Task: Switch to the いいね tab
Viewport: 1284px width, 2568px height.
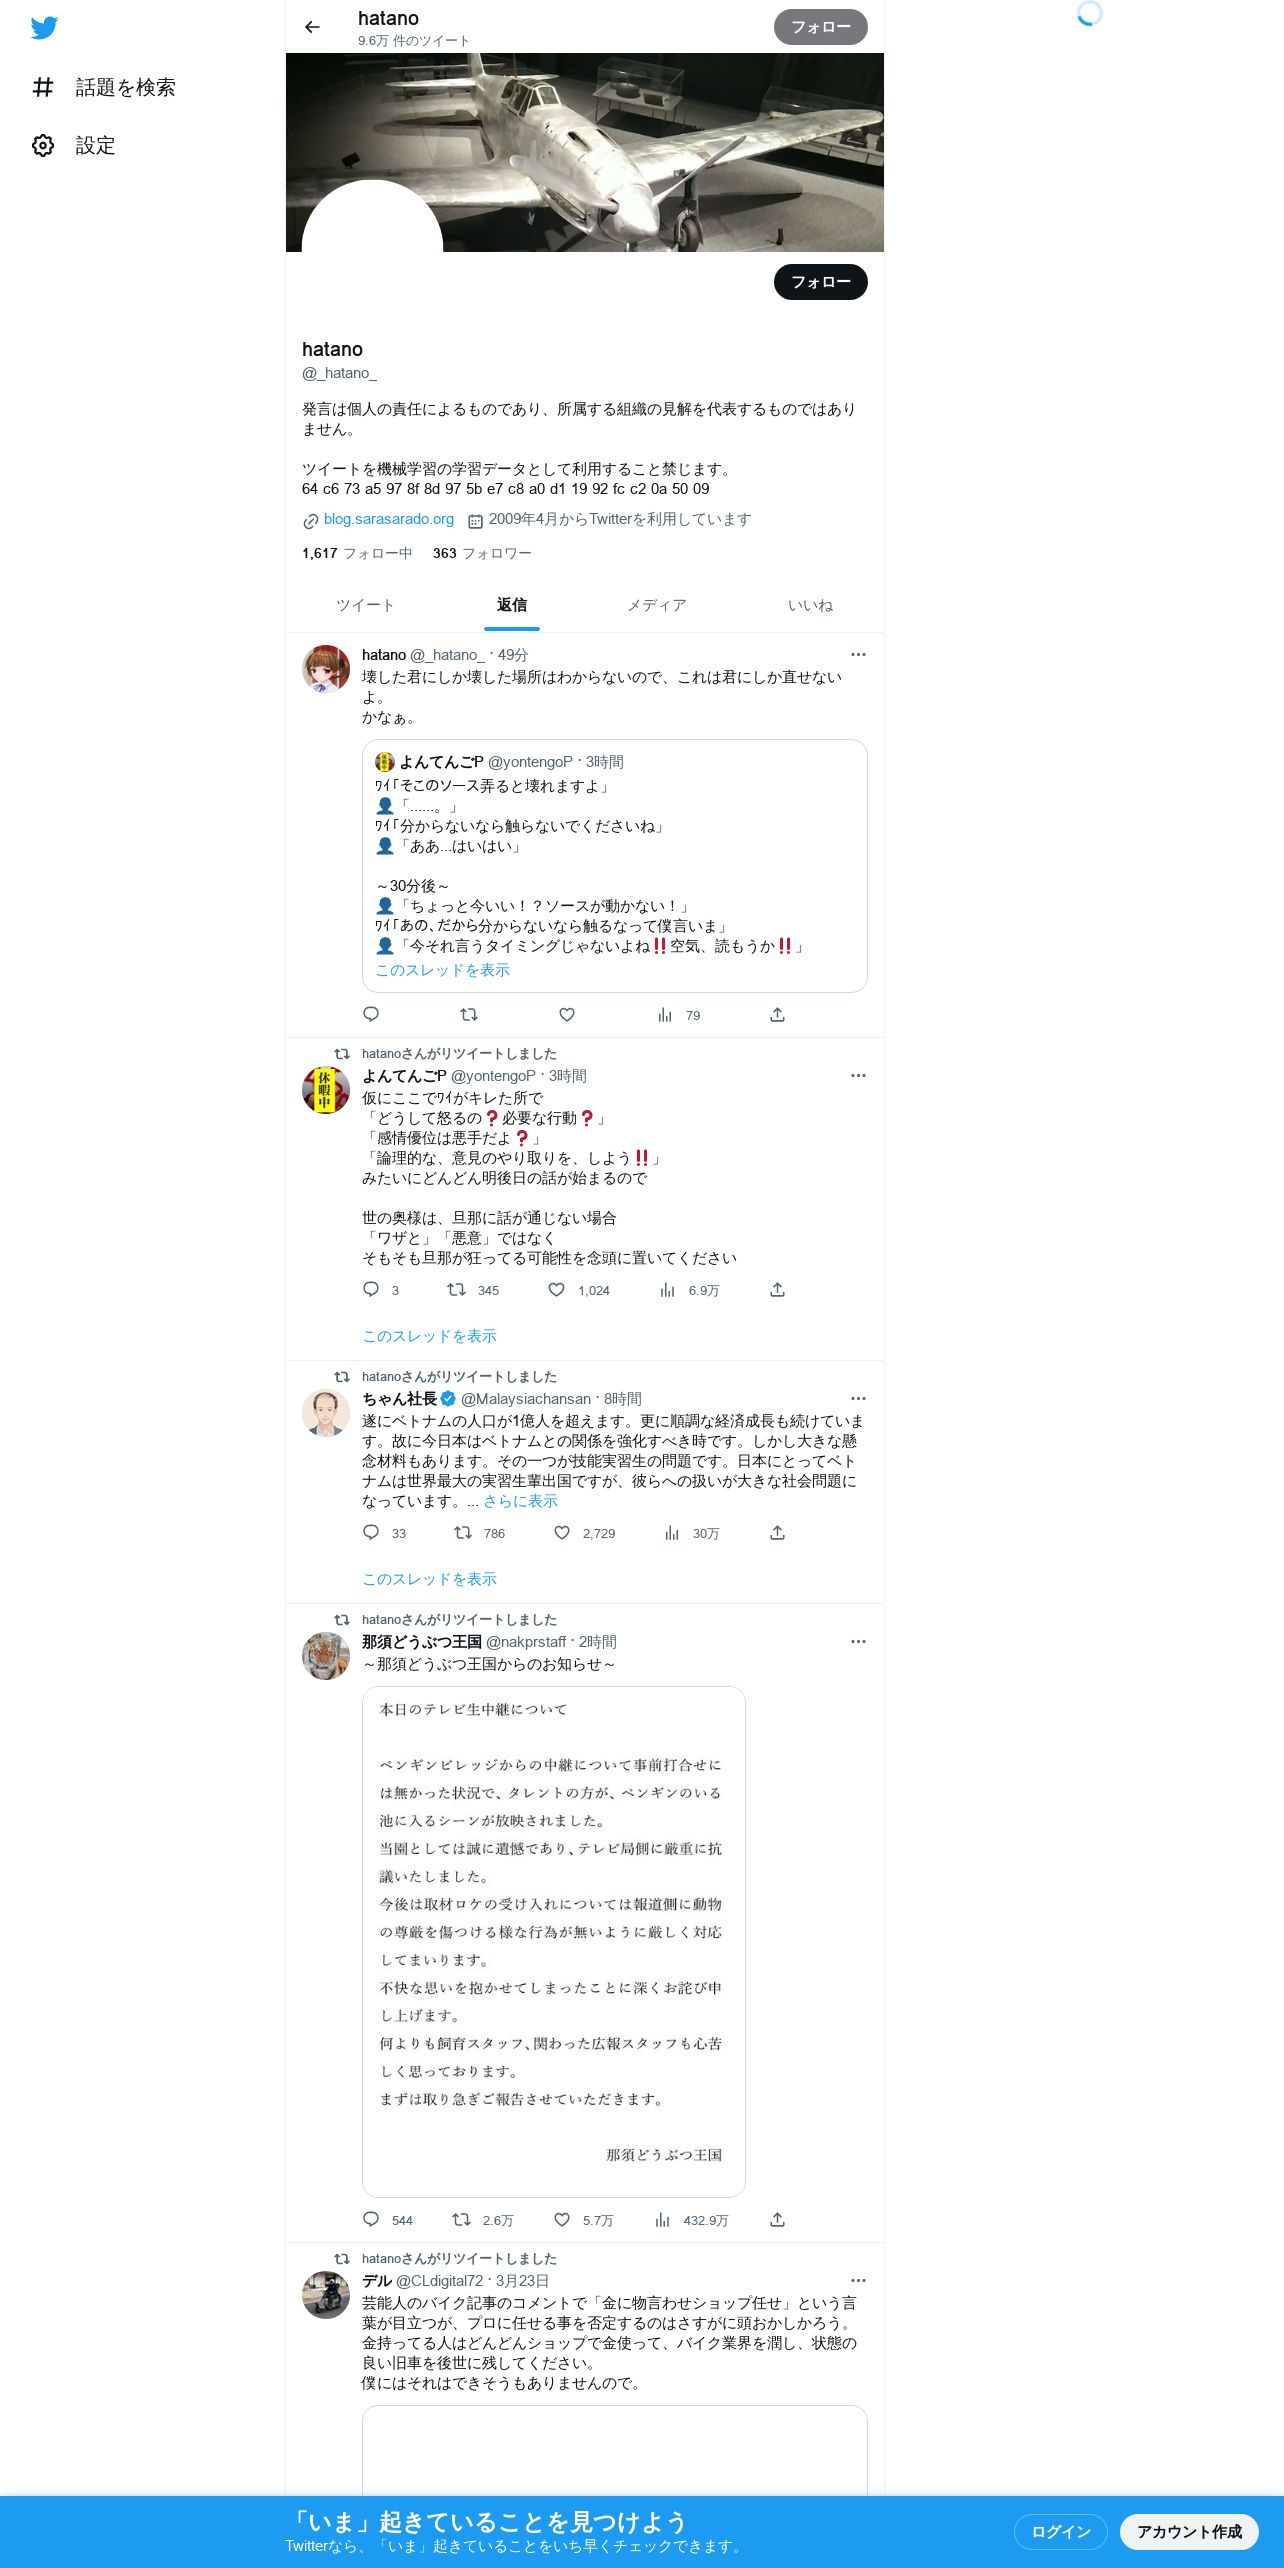Action: pos(810,605)
